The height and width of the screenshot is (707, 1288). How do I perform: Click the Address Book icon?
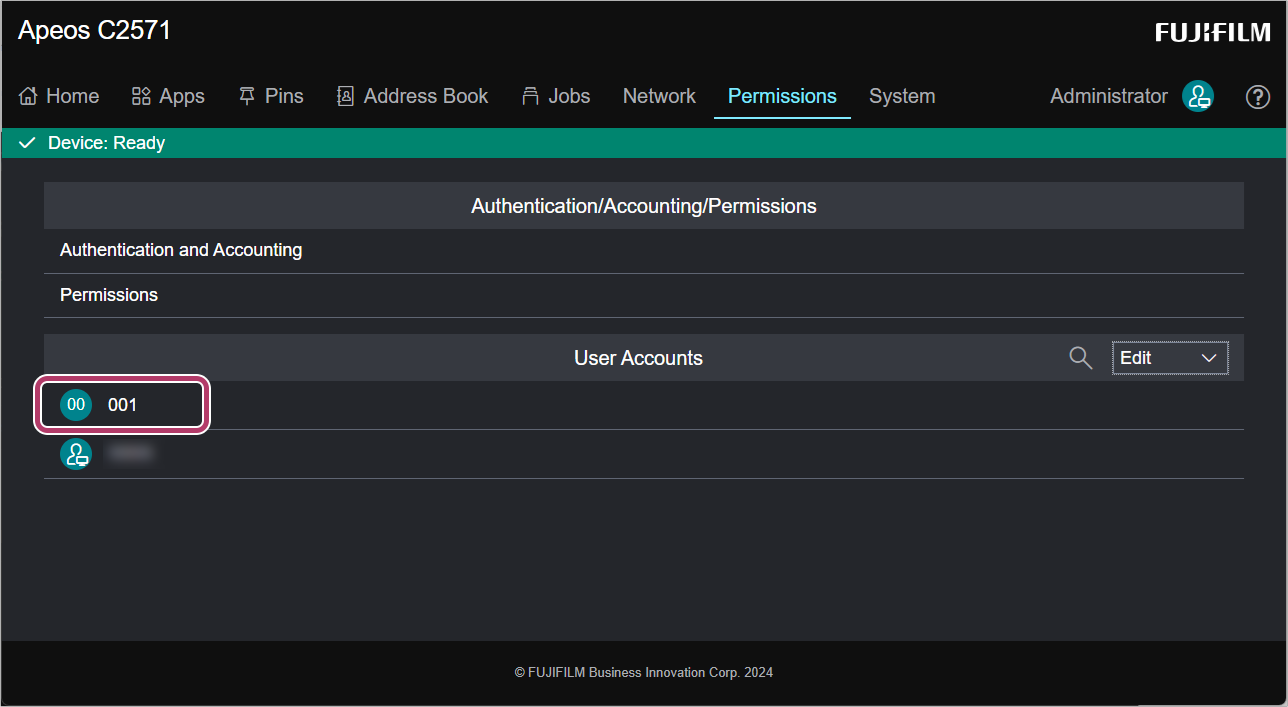pyautogui.click(x=346, y=96)
